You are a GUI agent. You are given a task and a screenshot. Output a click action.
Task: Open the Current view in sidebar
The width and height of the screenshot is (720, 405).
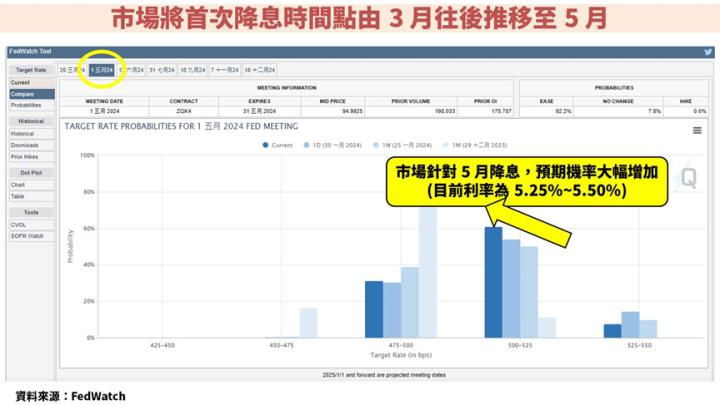pyautogui.click(x=20, y=82)
